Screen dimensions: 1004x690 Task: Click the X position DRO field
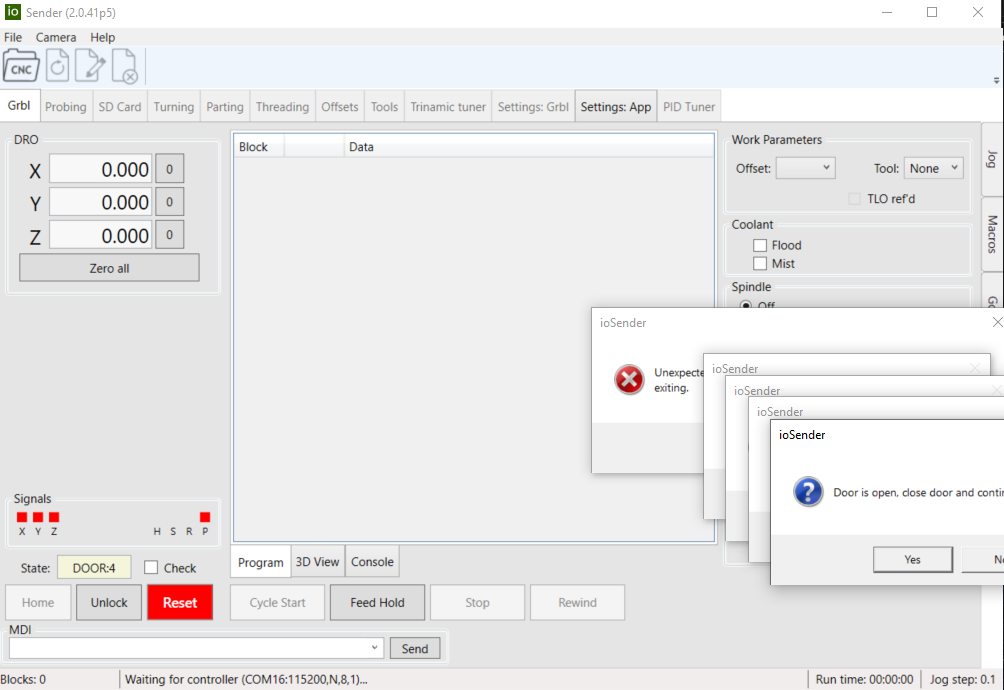pyautogui.click(x=101, y=169)
